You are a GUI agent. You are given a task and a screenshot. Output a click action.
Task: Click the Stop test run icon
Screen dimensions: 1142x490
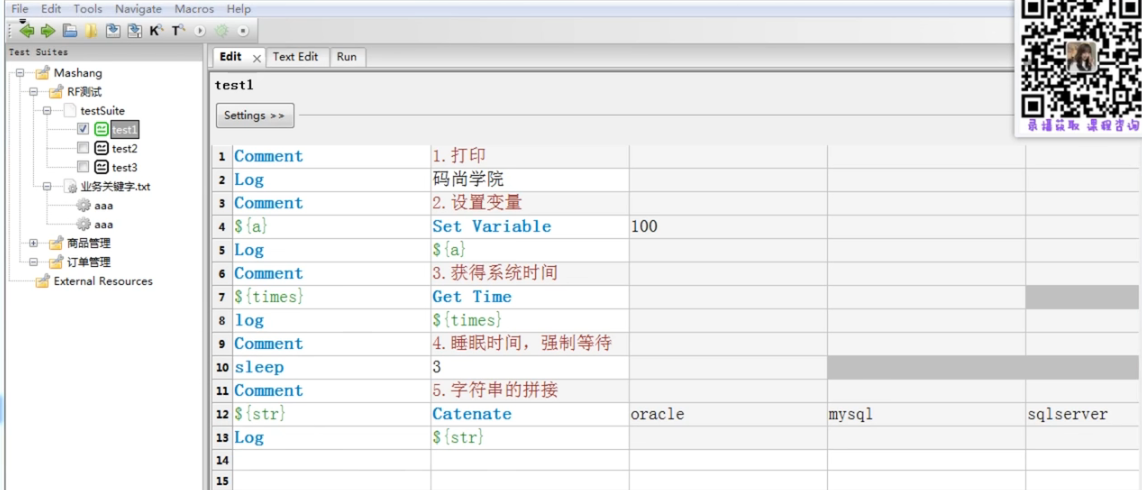coord(243,31)
